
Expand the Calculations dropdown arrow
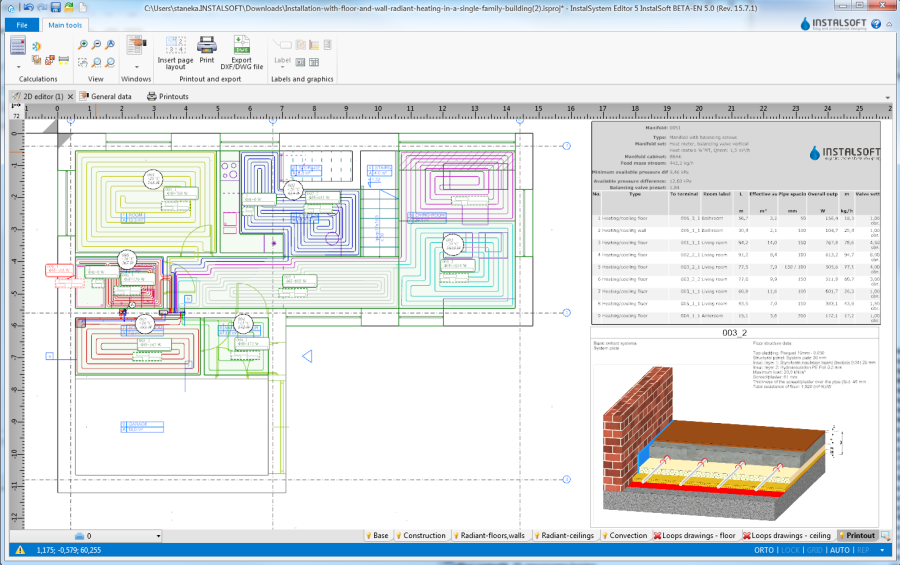pyautogui.click(x=18, y=67)
